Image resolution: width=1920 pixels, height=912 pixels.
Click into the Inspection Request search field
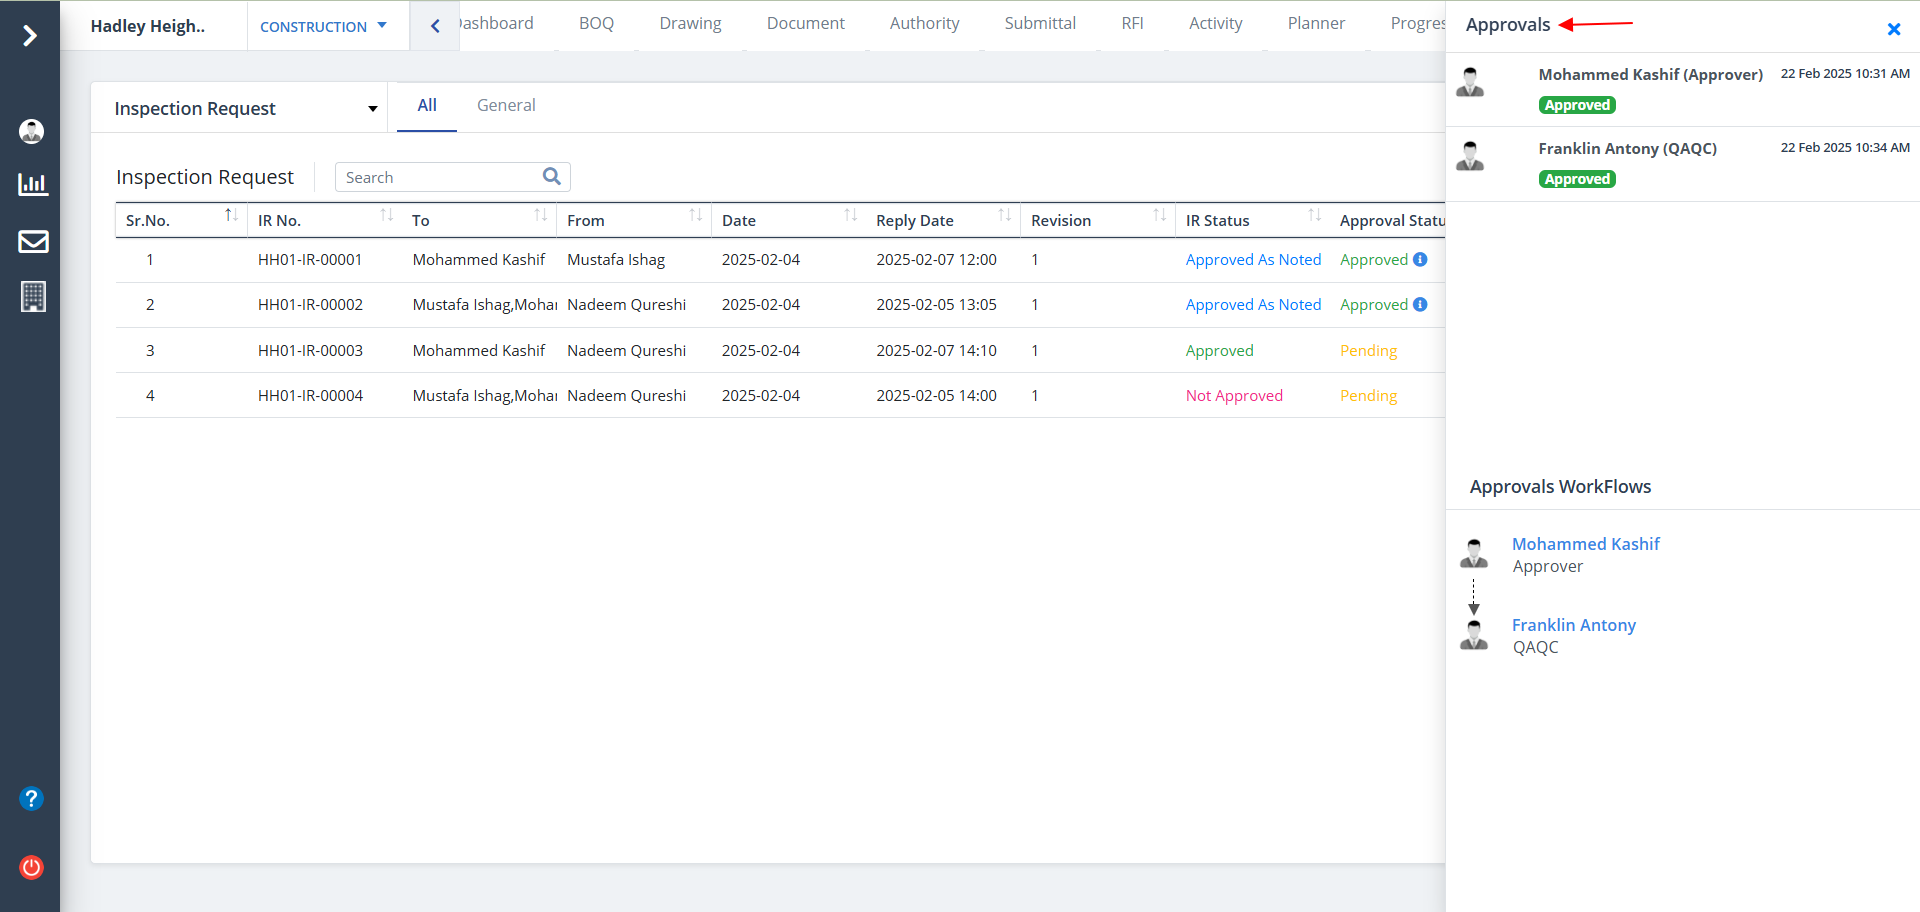tap(438, 178)
